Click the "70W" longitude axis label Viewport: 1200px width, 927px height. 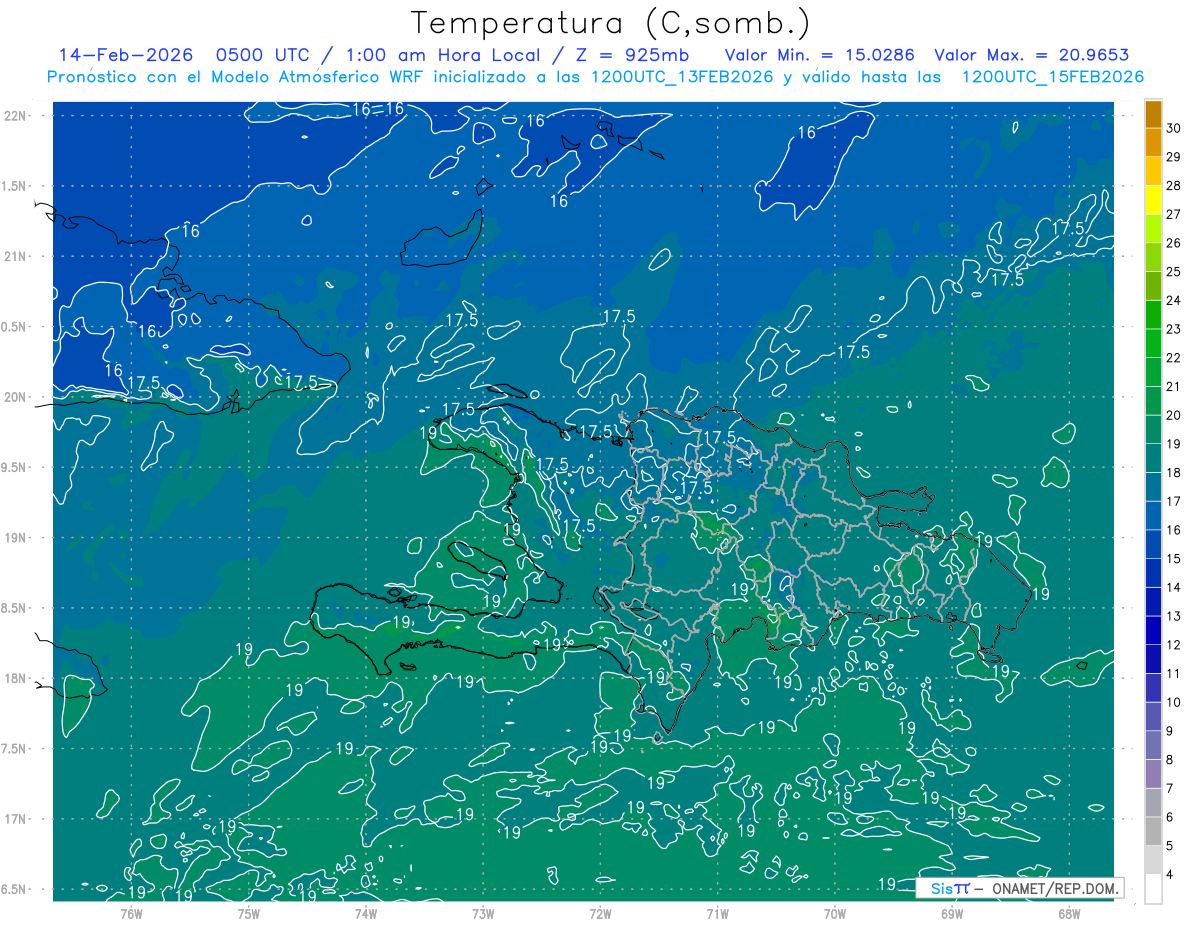click(835, 913)
